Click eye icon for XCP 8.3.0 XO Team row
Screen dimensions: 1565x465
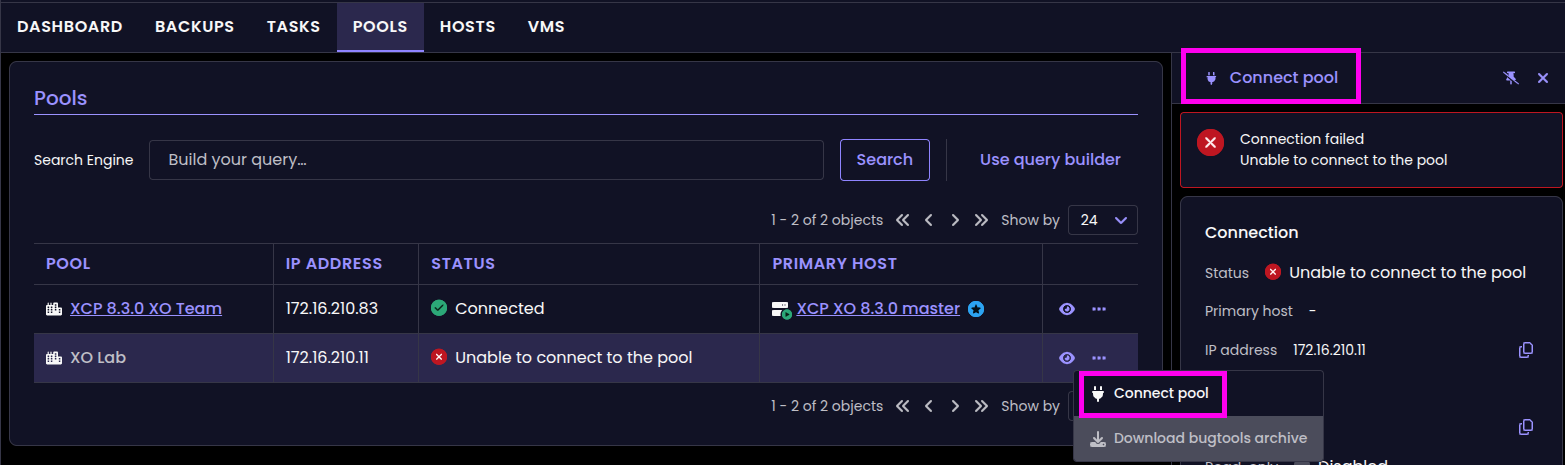point(1067,309)
